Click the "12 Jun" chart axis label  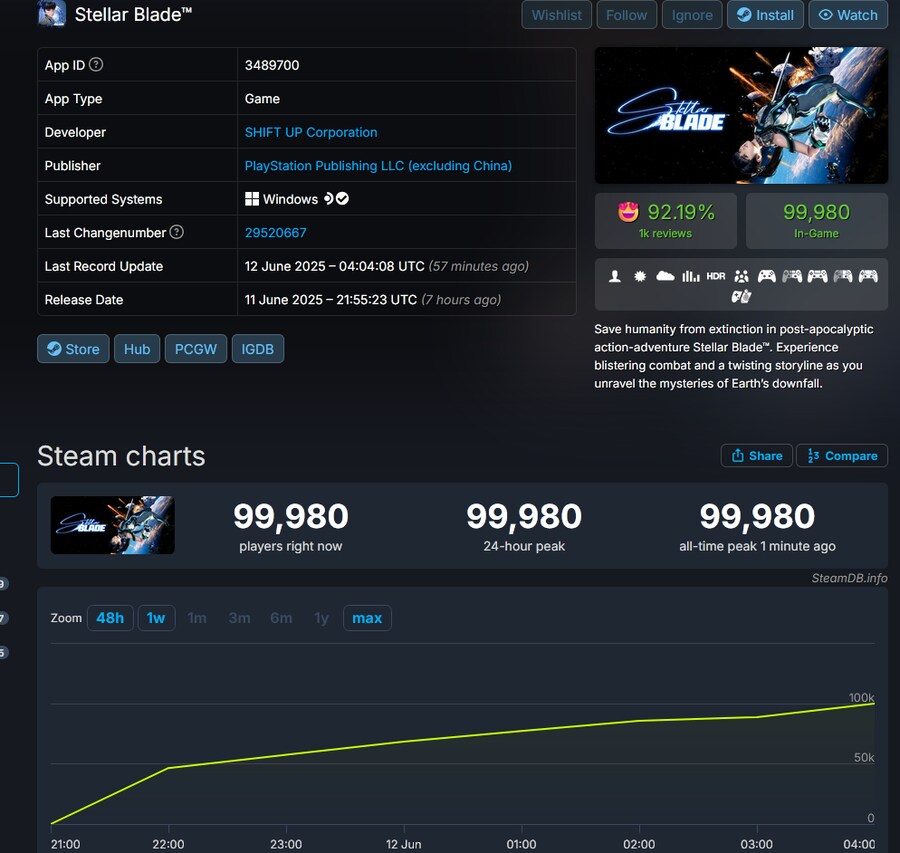(x=404, y=844)
